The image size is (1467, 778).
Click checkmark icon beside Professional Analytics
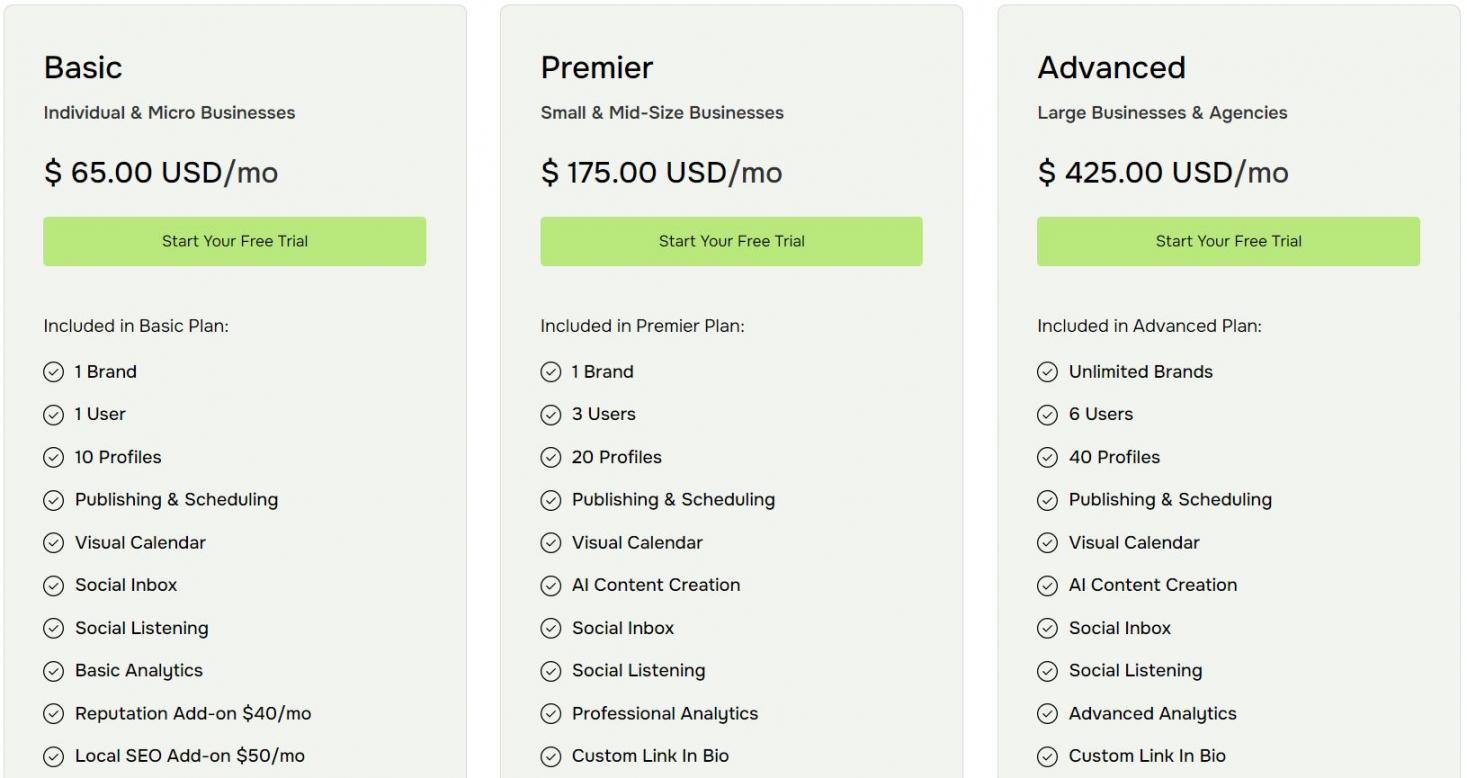point(550,714)
